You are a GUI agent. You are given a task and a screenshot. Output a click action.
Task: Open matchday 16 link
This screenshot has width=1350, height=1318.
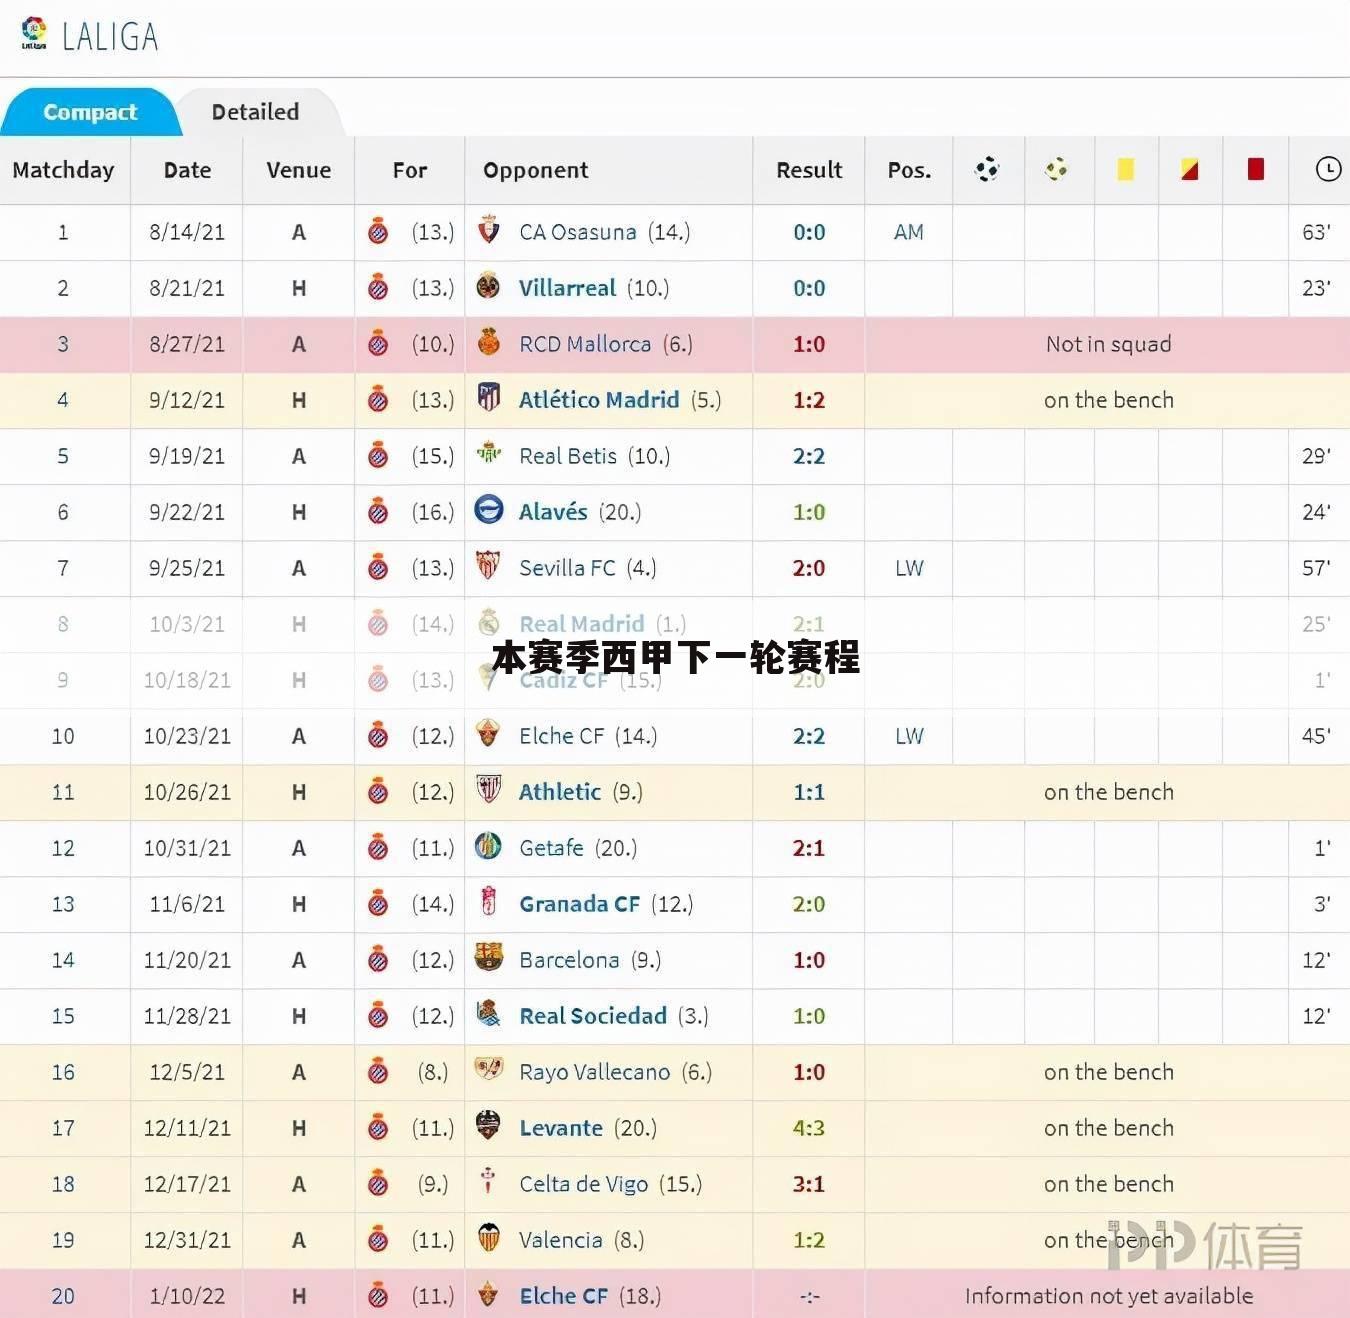(63, 1072)
